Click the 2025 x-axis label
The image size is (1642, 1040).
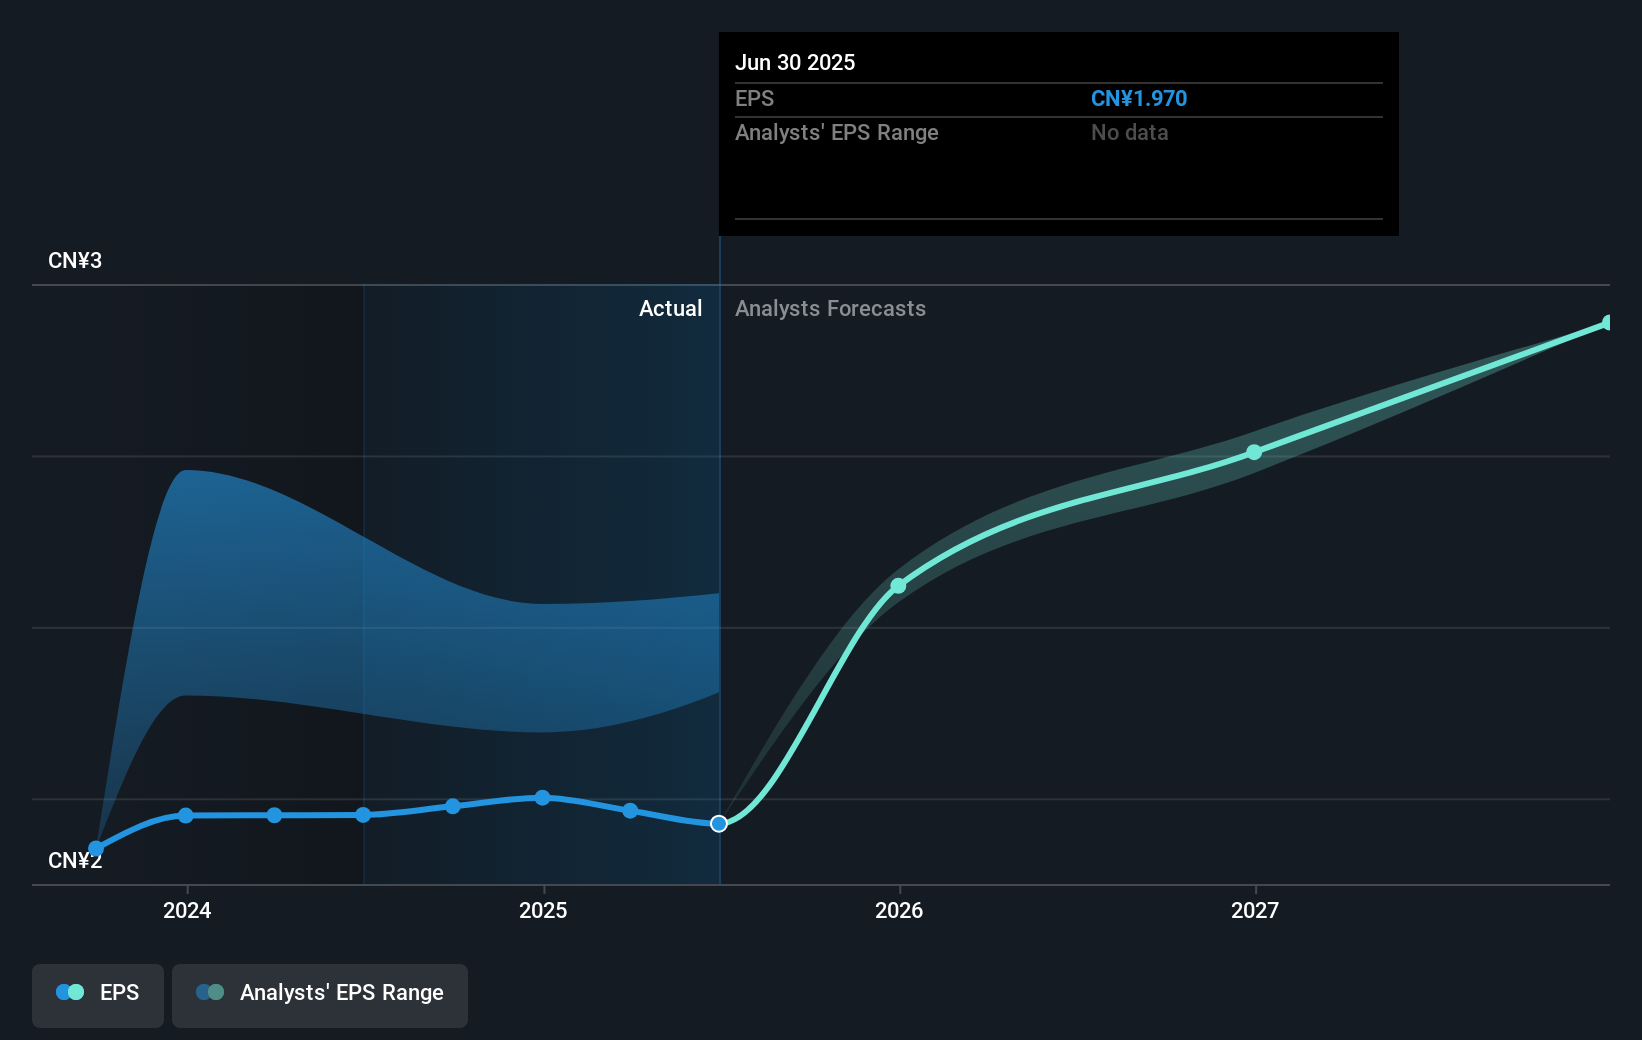[x=543, y=910]
